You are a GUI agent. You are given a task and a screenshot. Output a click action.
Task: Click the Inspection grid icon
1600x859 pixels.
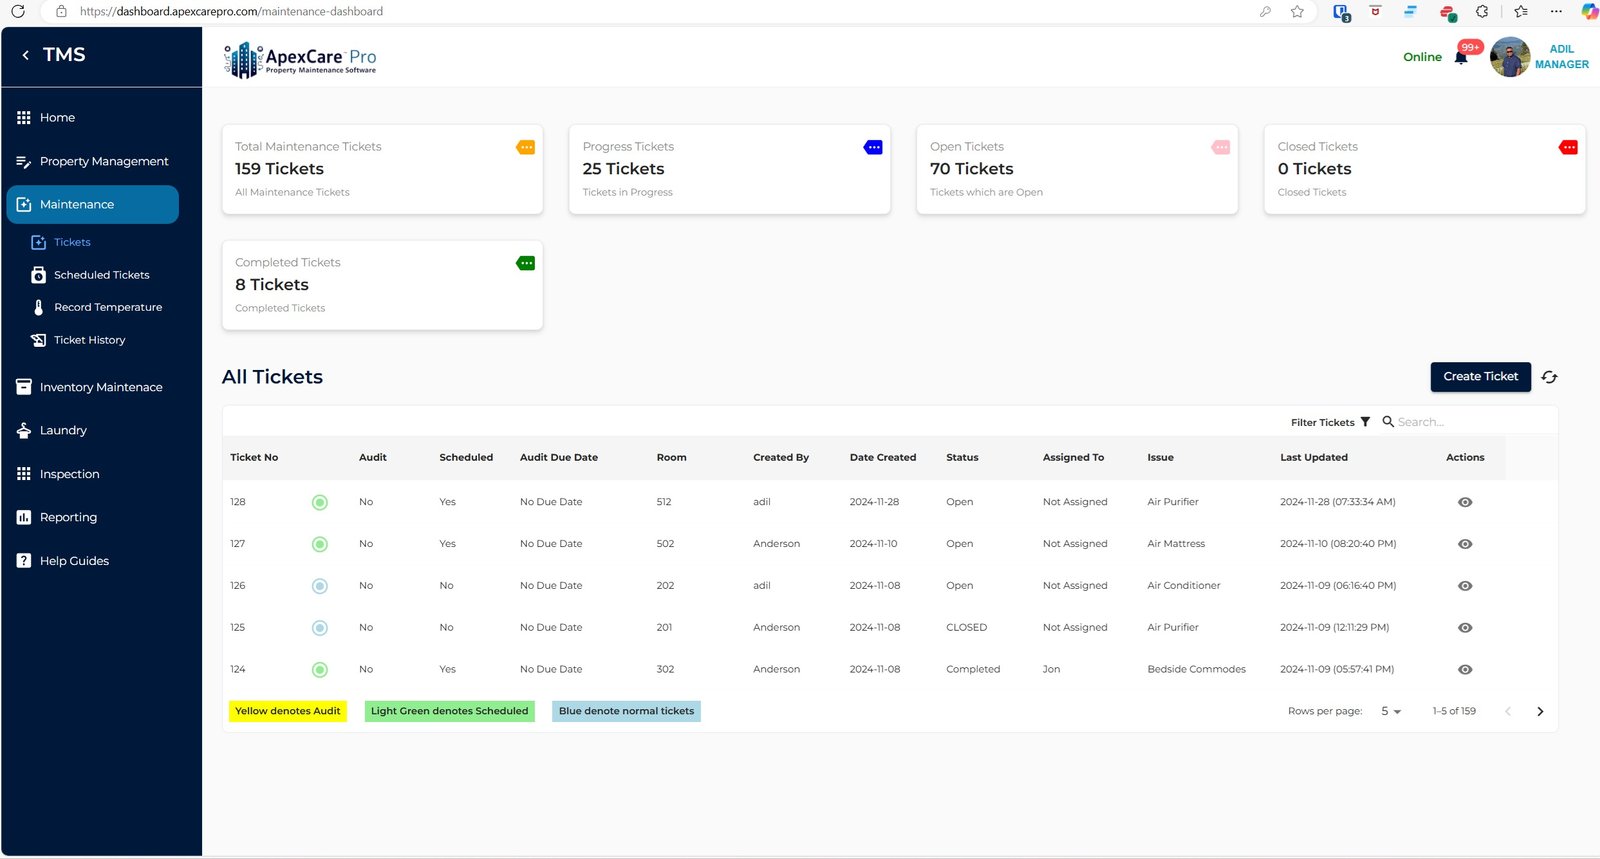click(x=24, y=474)
